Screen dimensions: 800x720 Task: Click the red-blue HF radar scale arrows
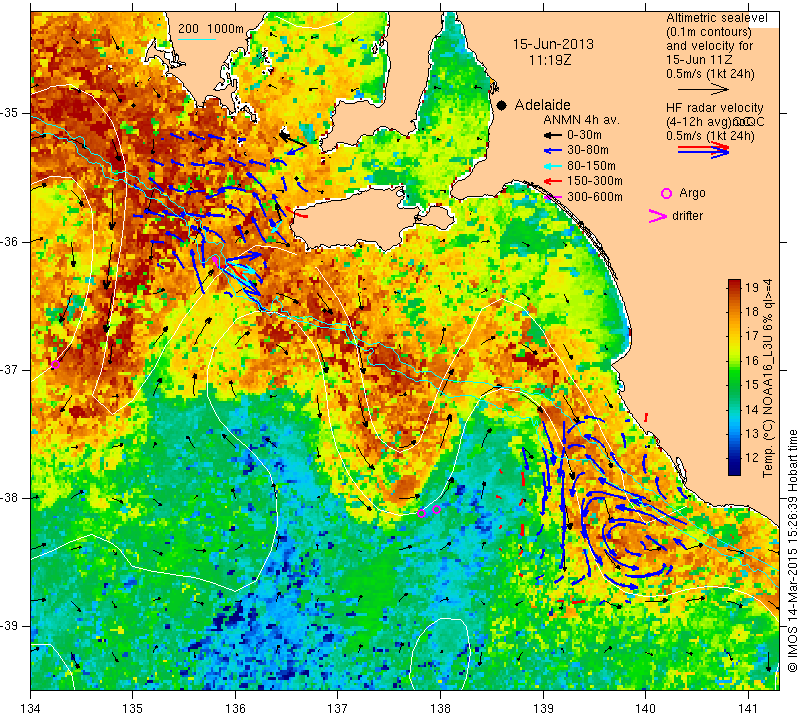point(704,150)
